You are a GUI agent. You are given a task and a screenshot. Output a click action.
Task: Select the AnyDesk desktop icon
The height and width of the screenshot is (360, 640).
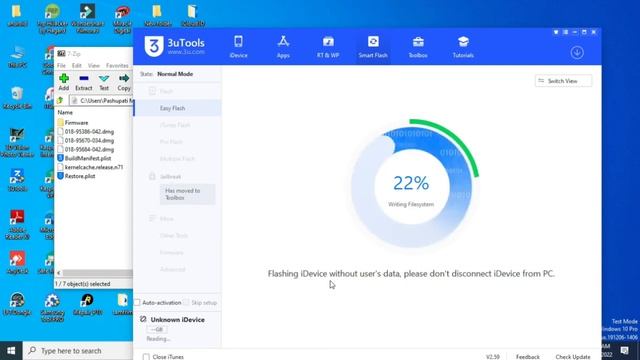click(17, 262)
